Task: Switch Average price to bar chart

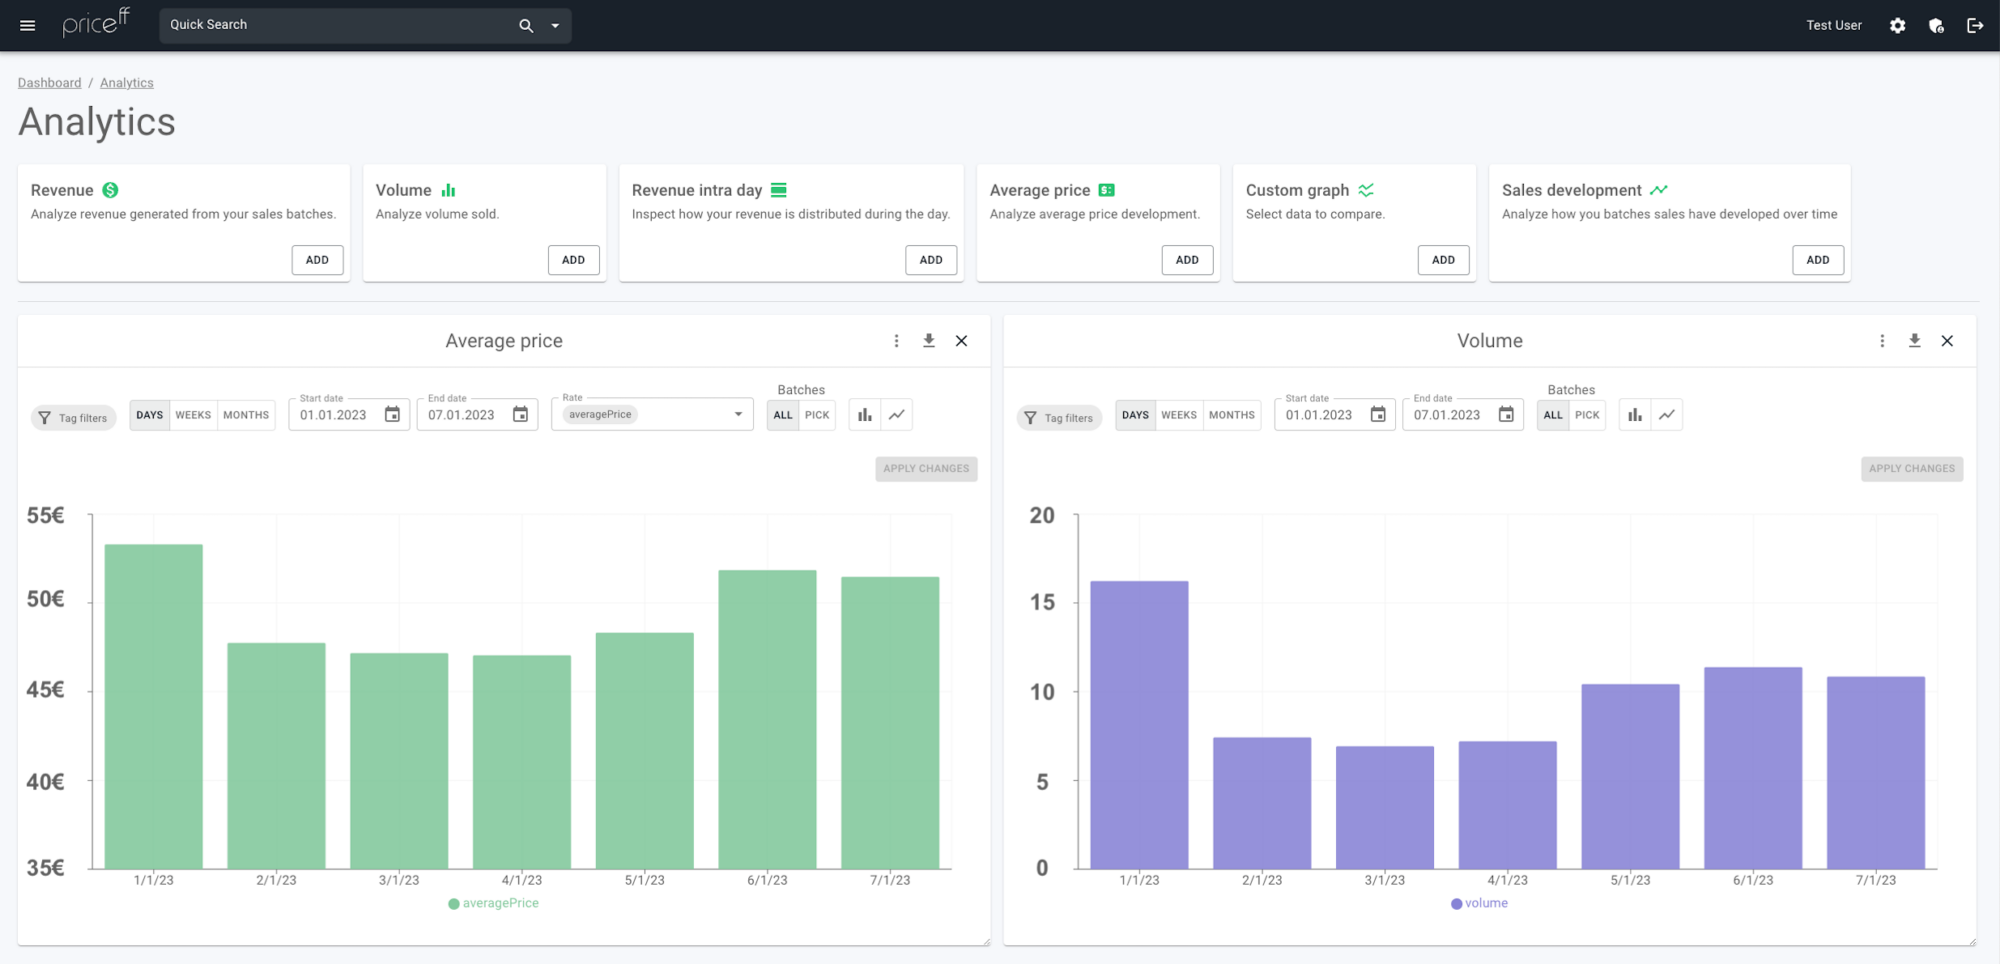Action: coord(865,415)
